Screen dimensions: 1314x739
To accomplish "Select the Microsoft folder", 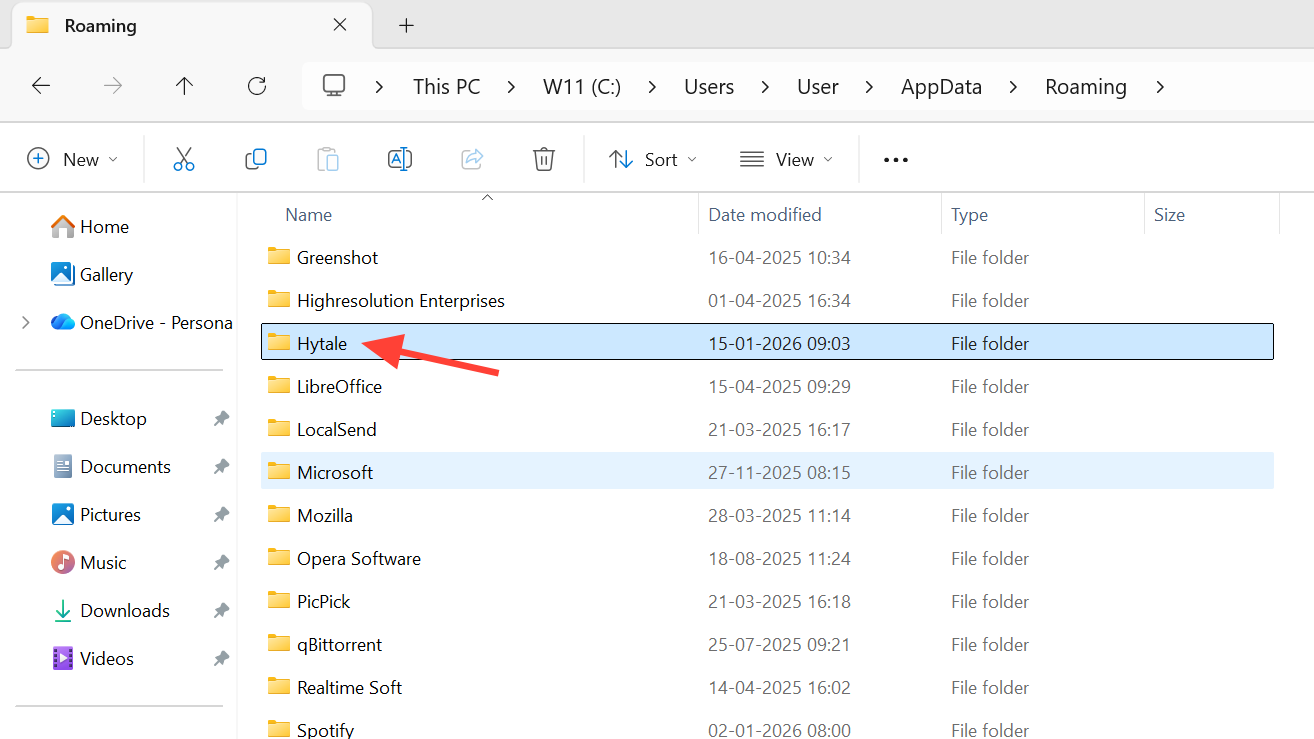I will 767,473.
